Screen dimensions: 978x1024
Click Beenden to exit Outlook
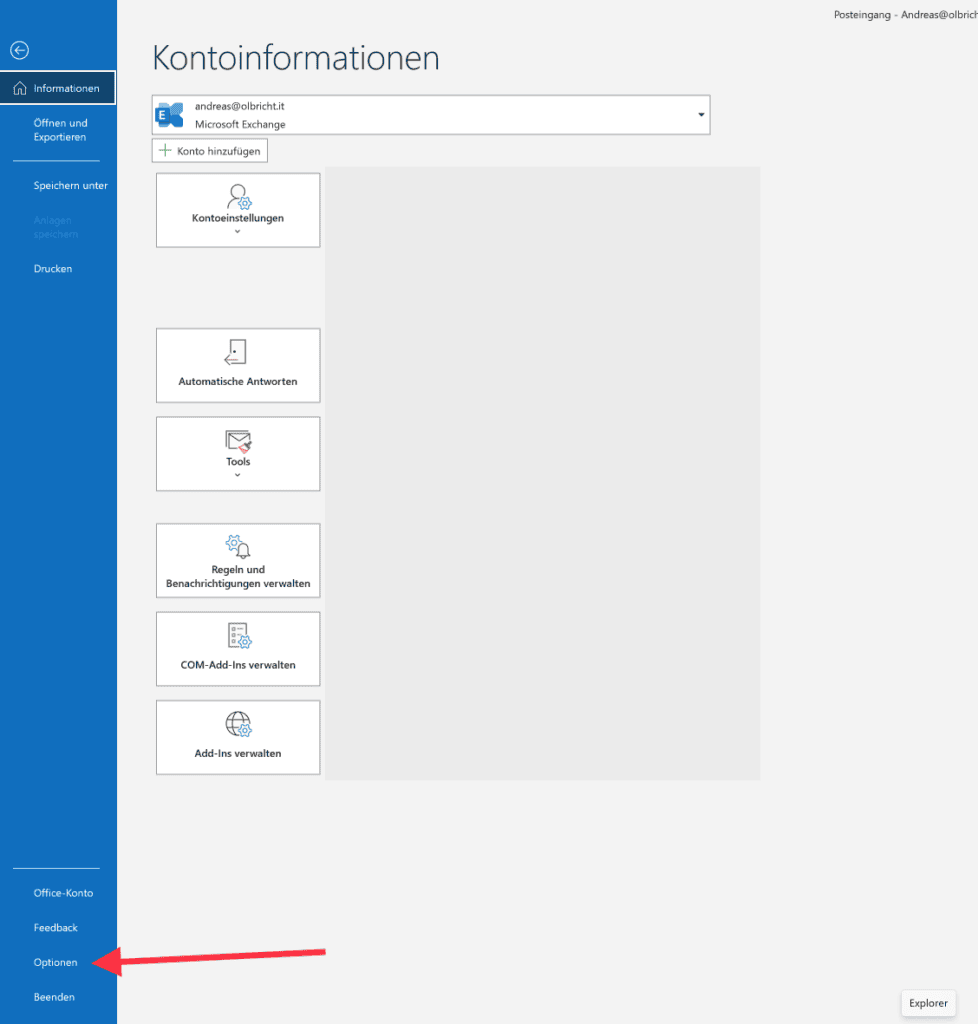pos(54,997)
